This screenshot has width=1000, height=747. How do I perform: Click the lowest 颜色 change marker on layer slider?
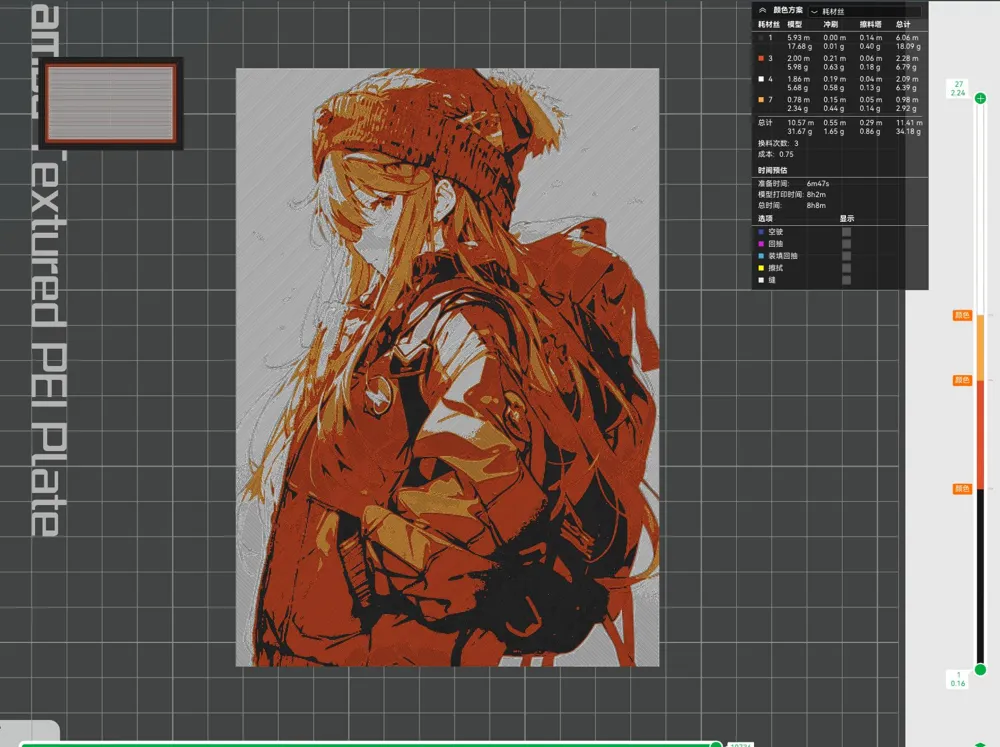[x=962, y=489]
